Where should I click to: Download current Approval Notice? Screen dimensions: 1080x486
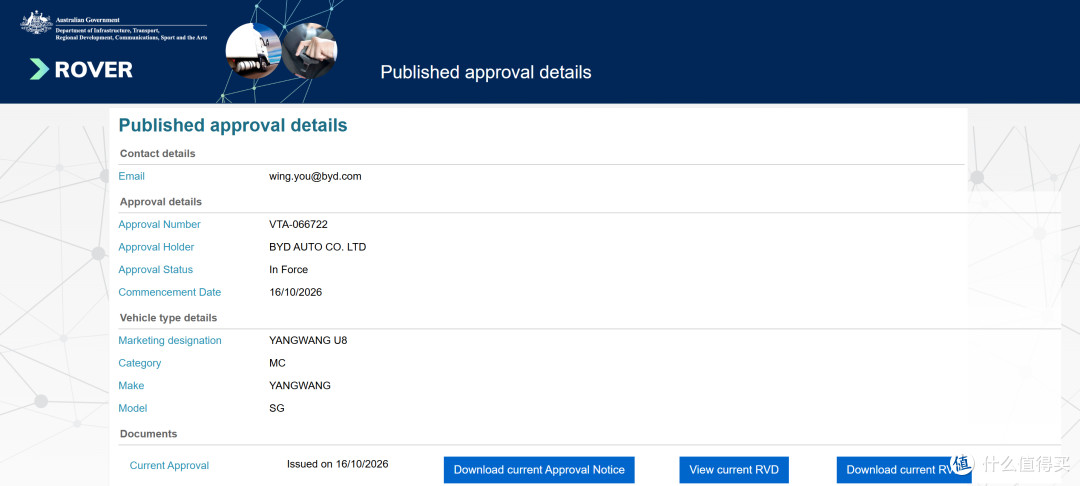coord(539,469)
